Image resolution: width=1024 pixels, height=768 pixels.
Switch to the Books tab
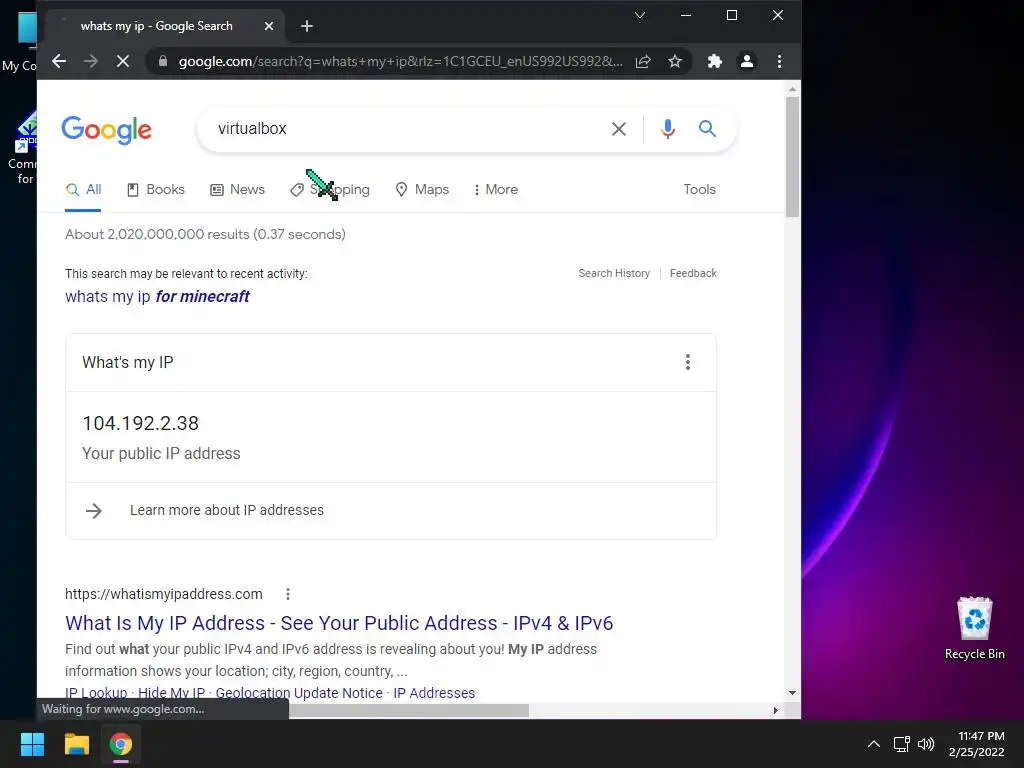(155, 190)
